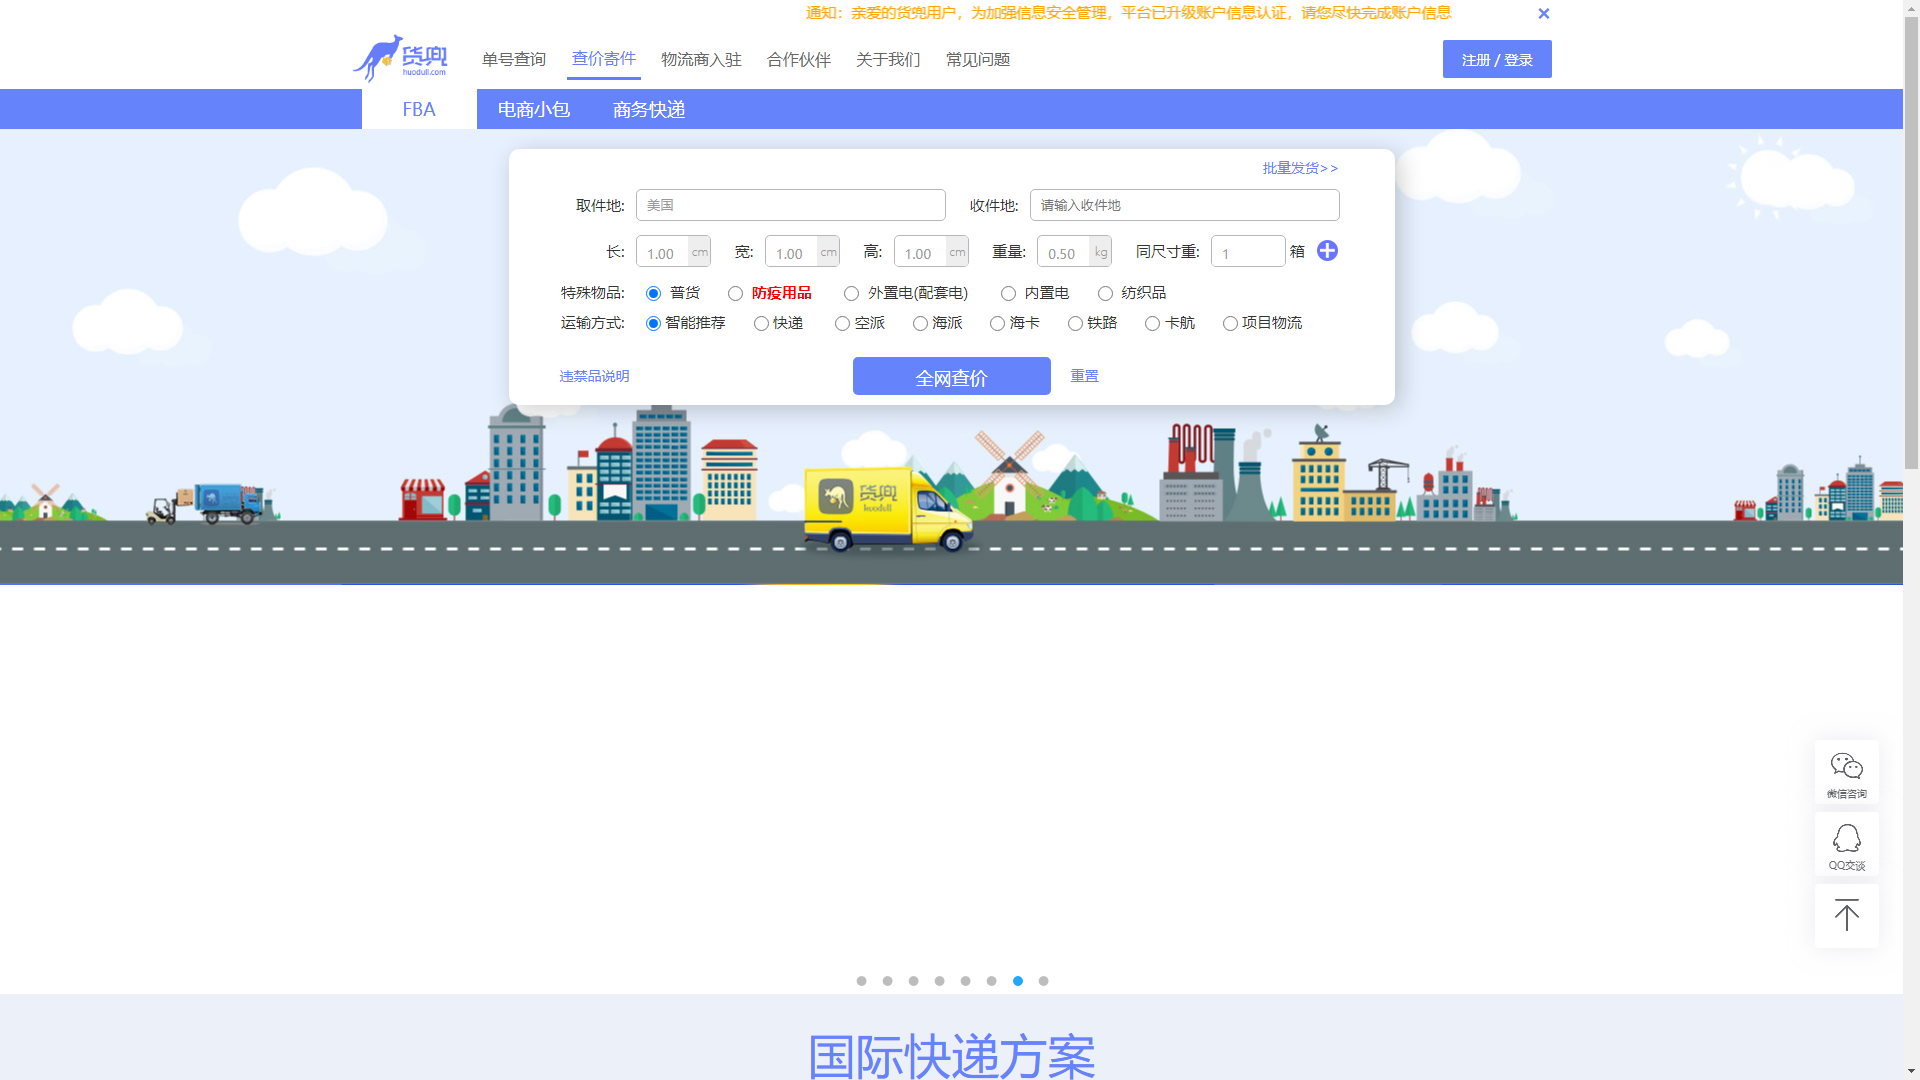Select the 防疫用品 radio option

[736, 293]
